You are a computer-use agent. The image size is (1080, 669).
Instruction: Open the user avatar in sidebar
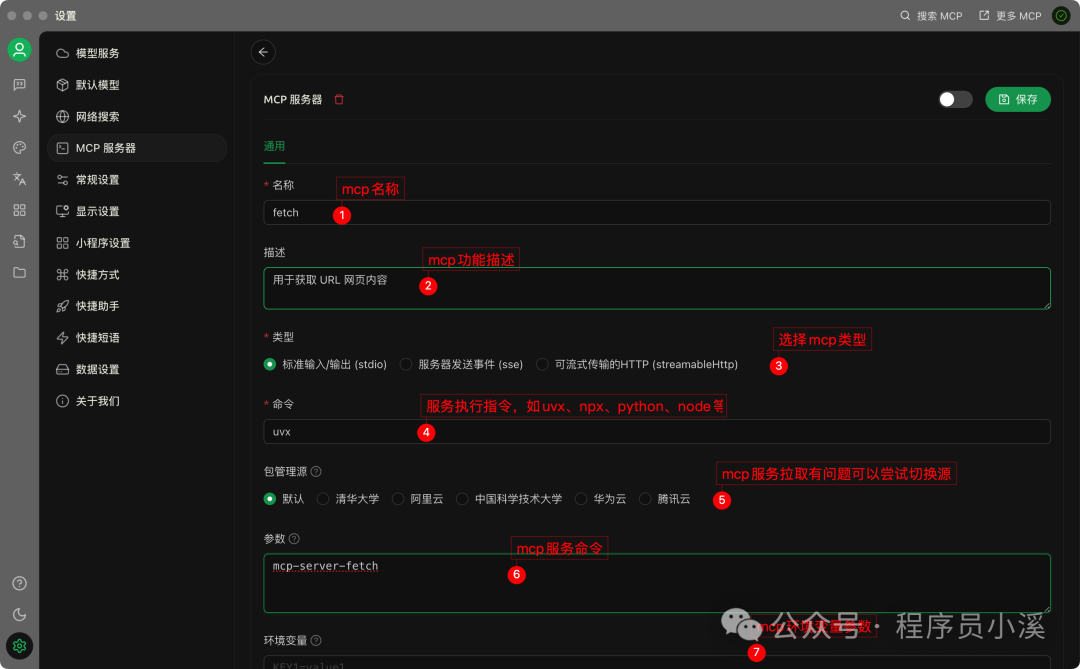pyautogui.click(x=19, y=50)
